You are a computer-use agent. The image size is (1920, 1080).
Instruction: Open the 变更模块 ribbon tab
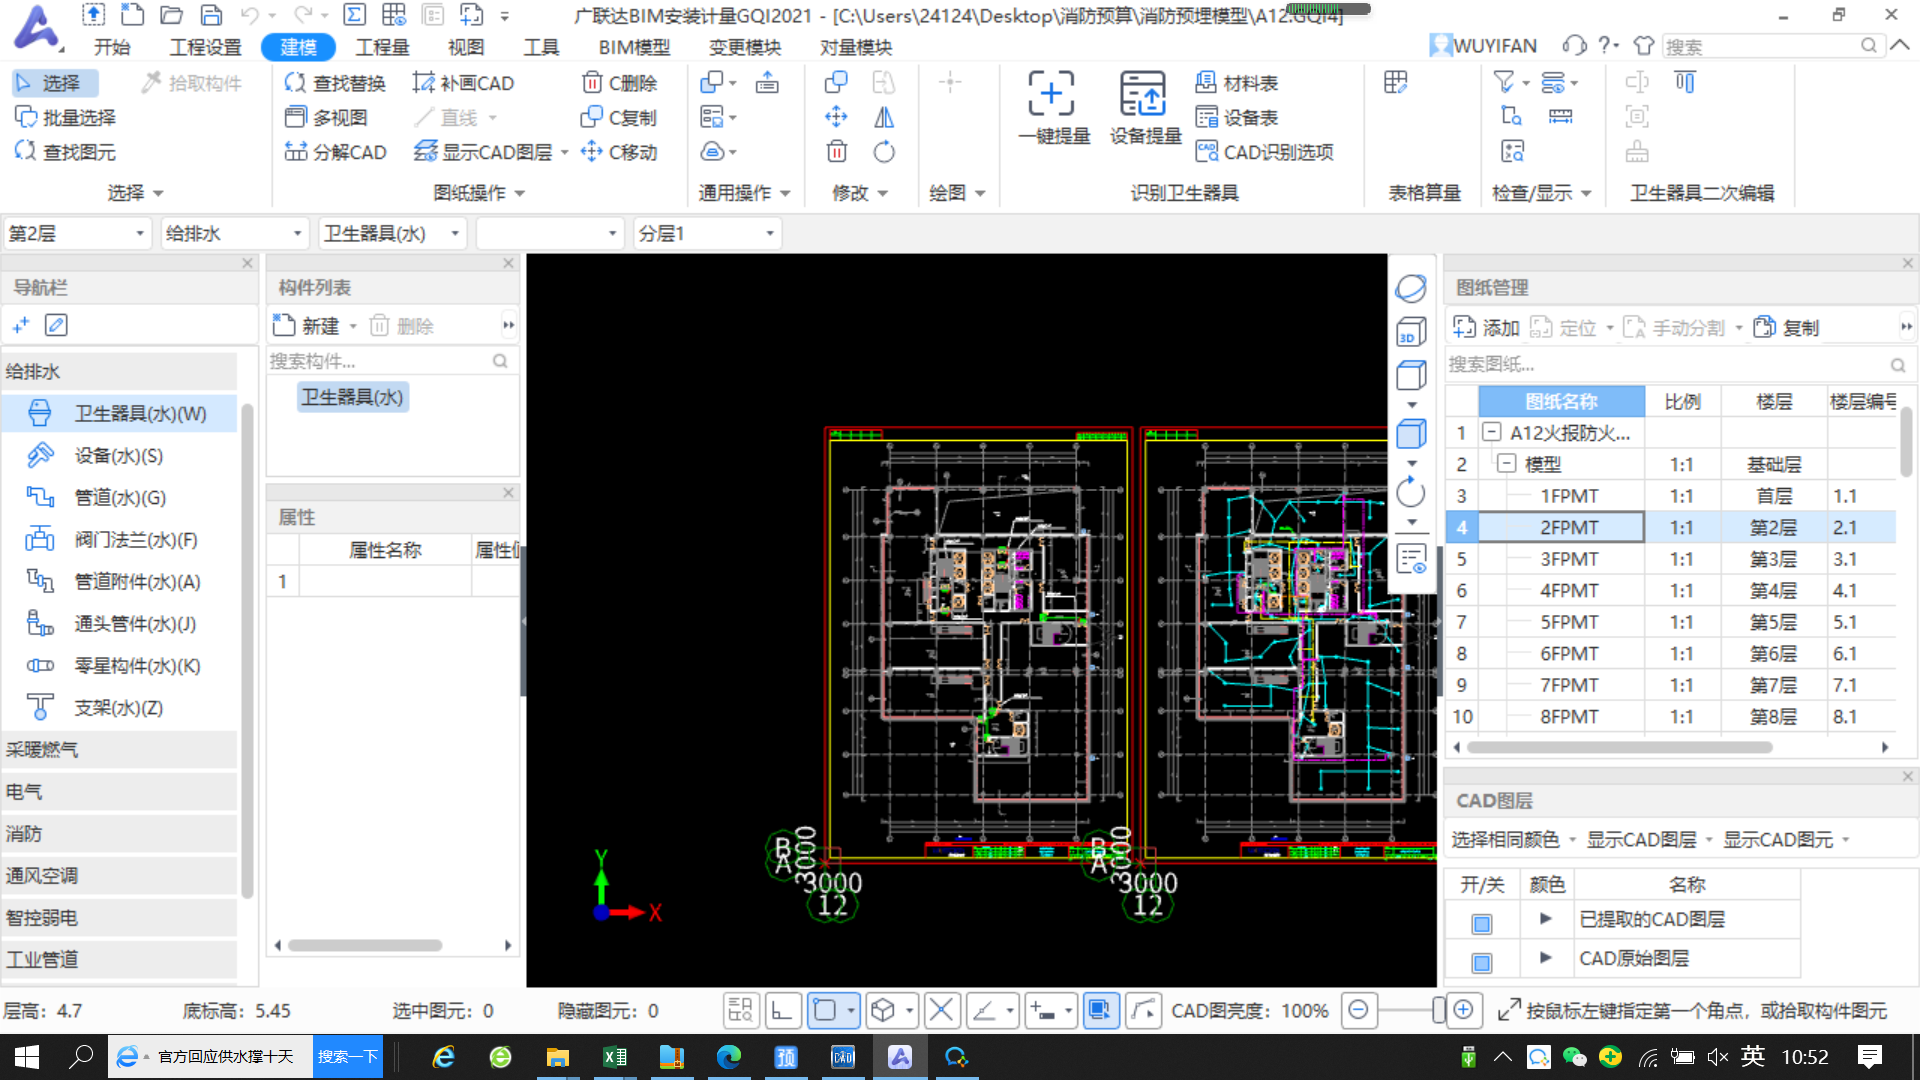click(x=744, y=47)
